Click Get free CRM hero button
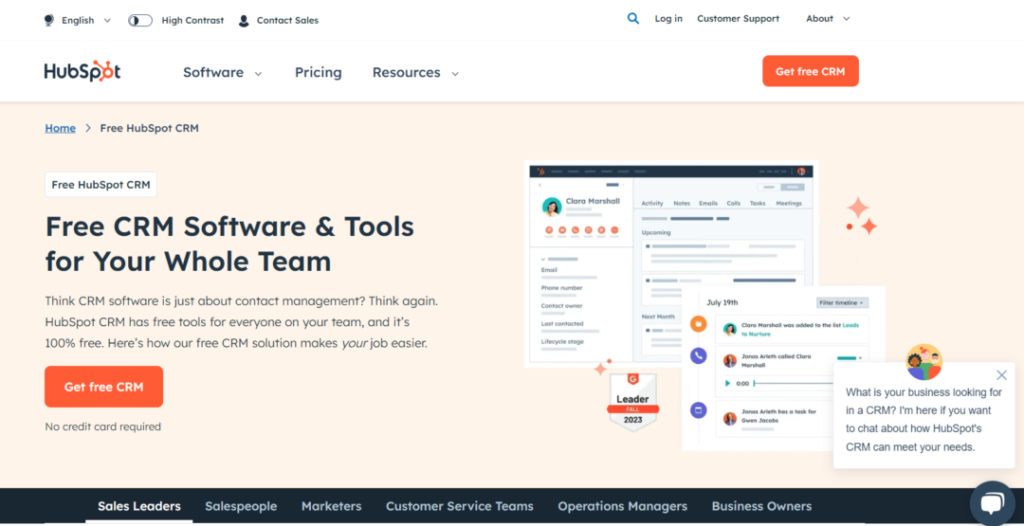 pos(104,387)
